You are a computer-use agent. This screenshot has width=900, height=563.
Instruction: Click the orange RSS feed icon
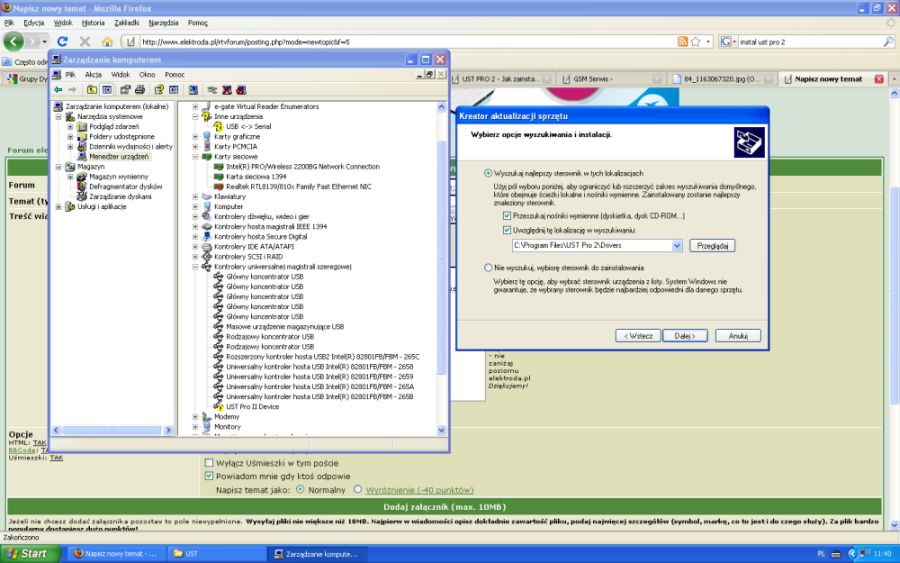tap(682, 41)
